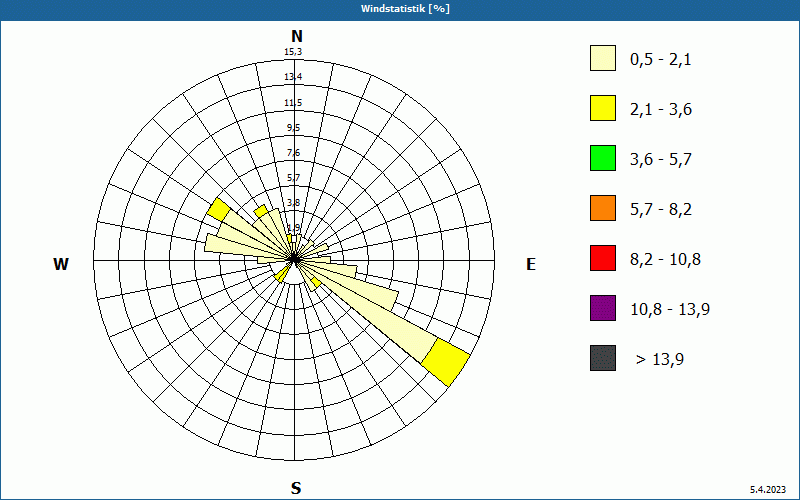Click the radial axis value 3,8
The image size is (800, 500).
(293, 203)
